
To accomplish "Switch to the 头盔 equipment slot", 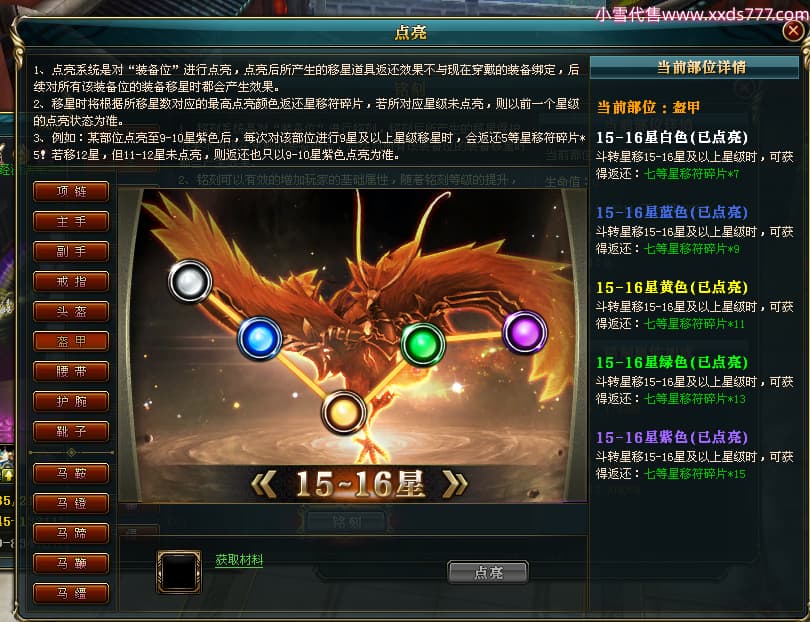I will tap(71, 312).
